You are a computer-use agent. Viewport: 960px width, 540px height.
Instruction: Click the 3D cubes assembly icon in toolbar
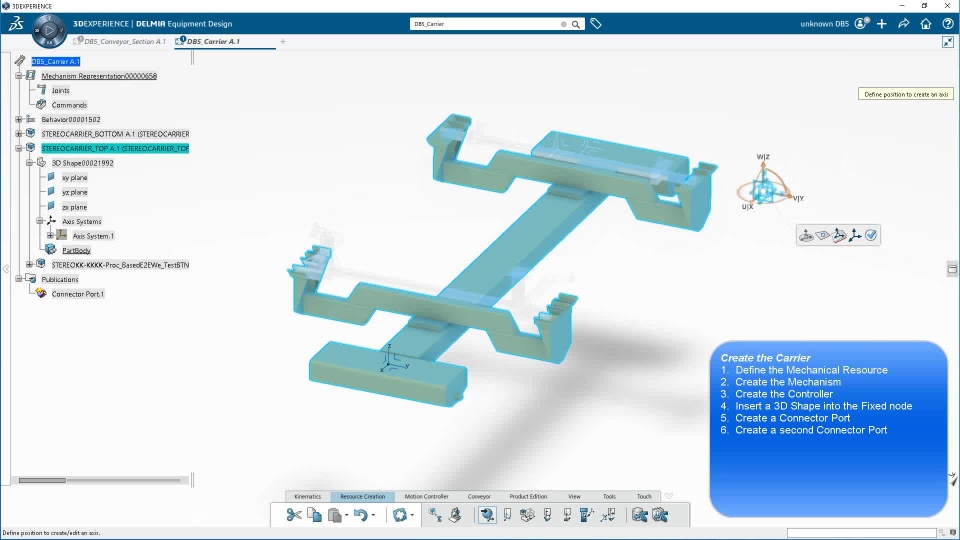(527, 515)
